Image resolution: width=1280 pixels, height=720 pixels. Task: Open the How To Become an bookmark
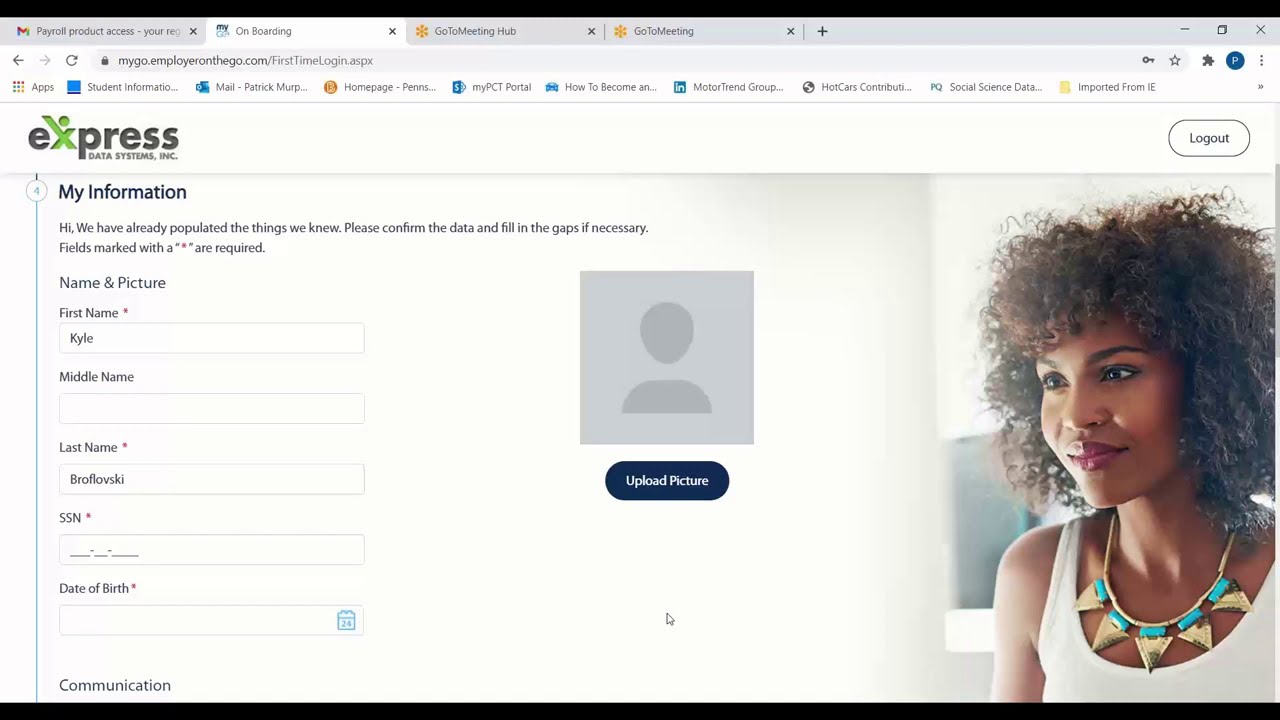tap(601, 87)
